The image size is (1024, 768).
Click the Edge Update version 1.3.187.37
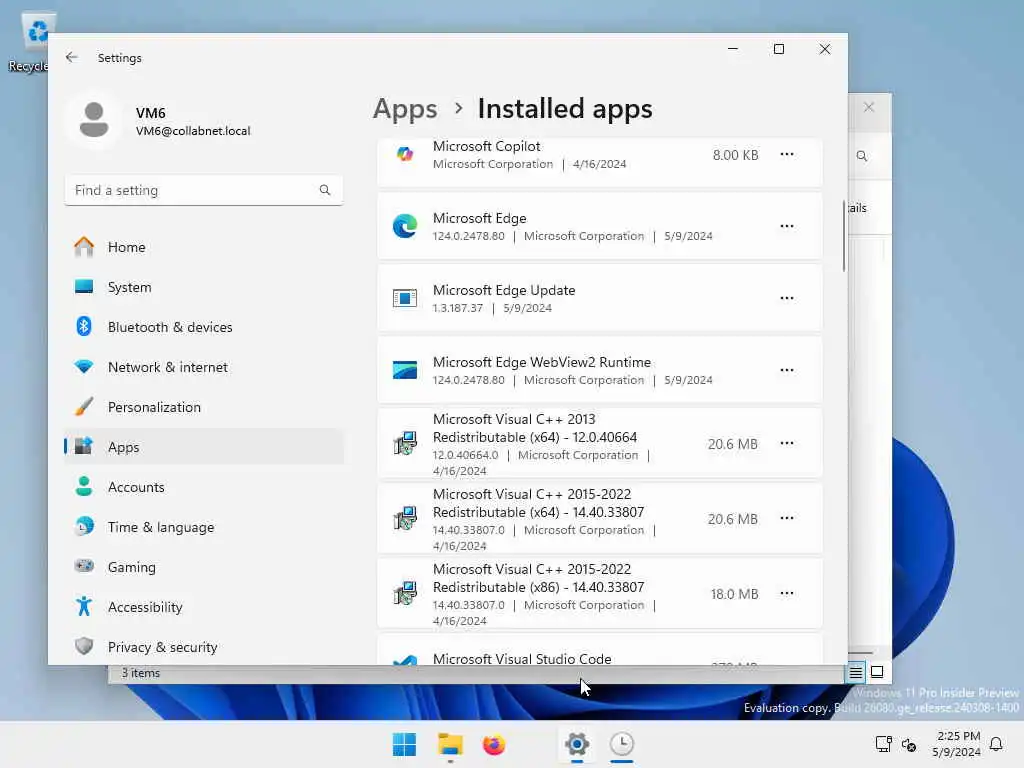tap(458, 308)
